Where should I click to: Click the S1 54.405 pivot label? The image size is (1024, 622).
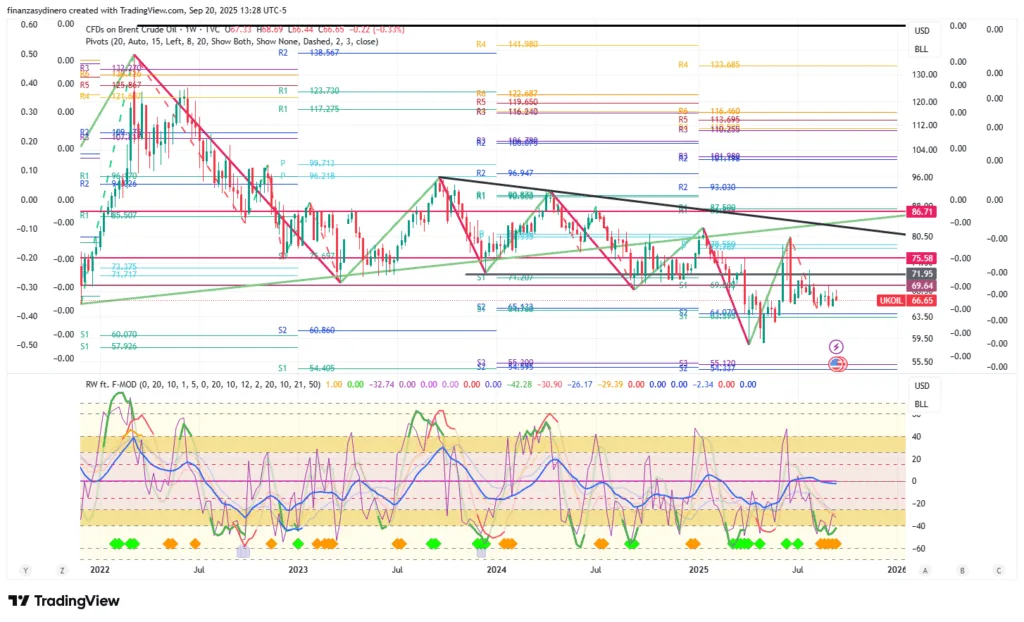pos(306,368)
